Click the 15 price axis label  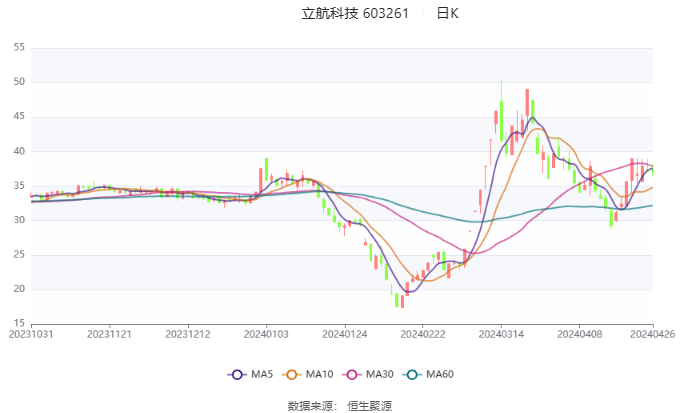19,323
